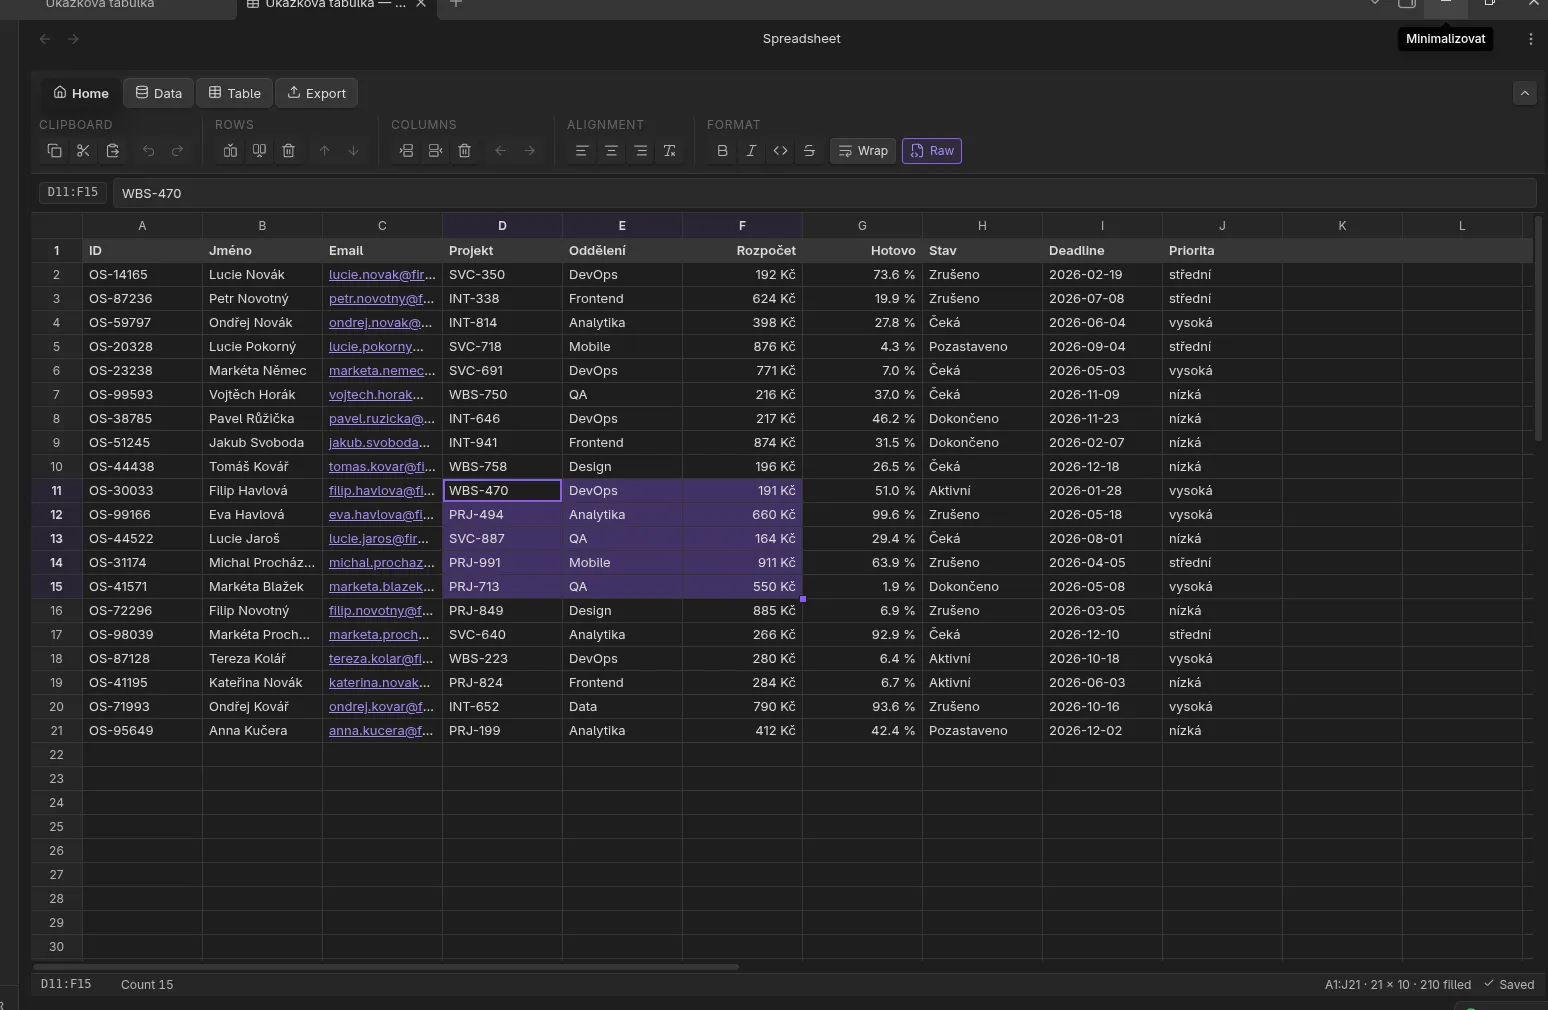Align text center icon
This screenshot has width=1548, height=1010.
click(x=611, y=151)
